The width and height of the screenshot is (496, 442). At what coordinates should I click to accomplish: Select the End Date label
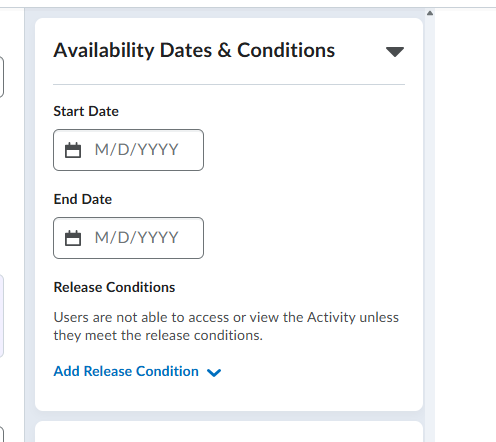pos(83,199)
